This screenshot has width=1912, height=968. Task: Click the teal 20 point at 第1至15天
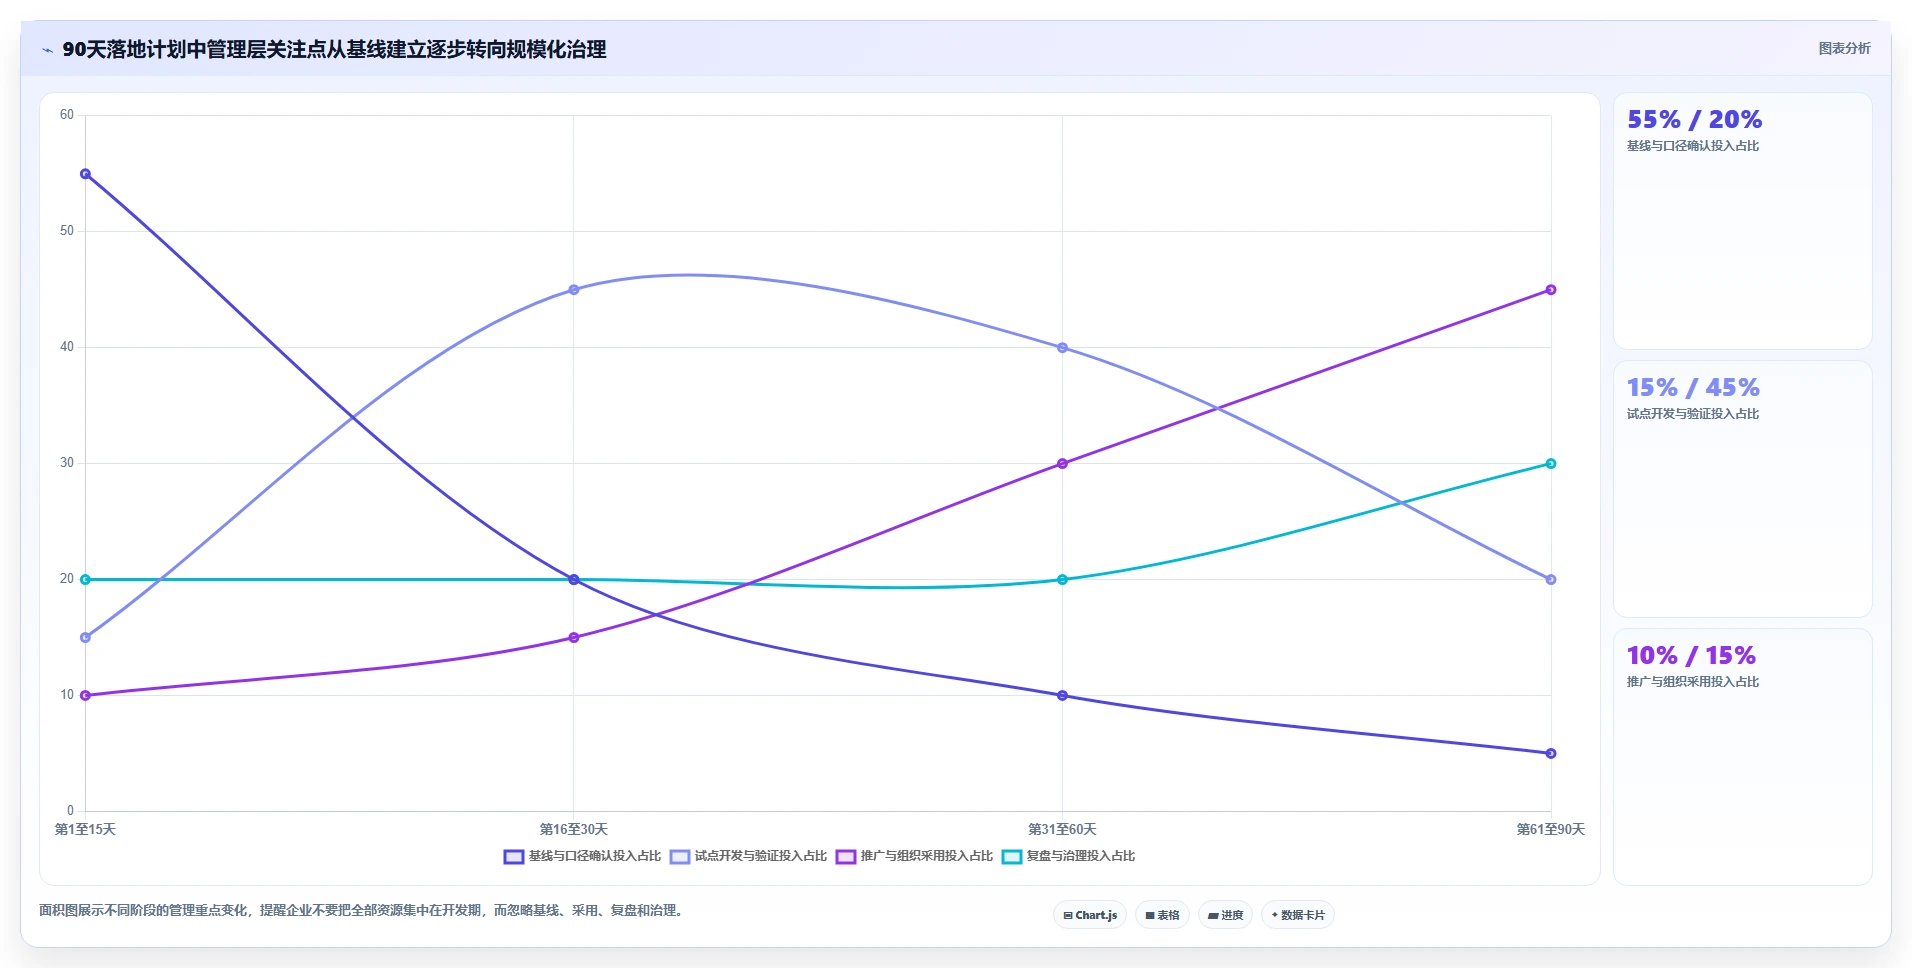[x=85, y=580]
